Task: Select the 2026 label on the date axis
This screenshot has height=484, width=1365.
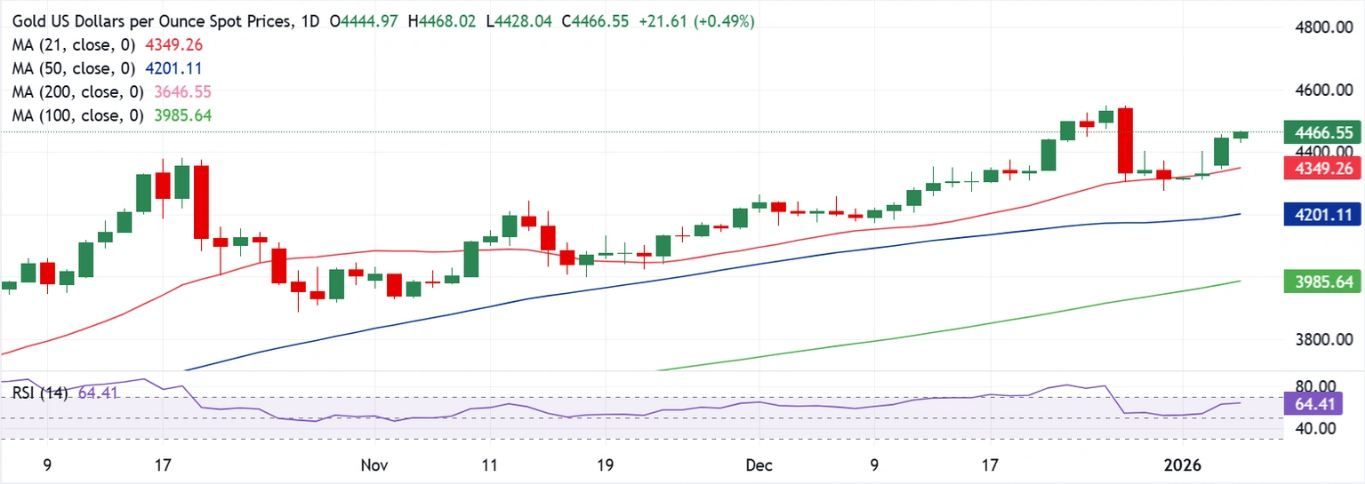Action: [1188, 465]
